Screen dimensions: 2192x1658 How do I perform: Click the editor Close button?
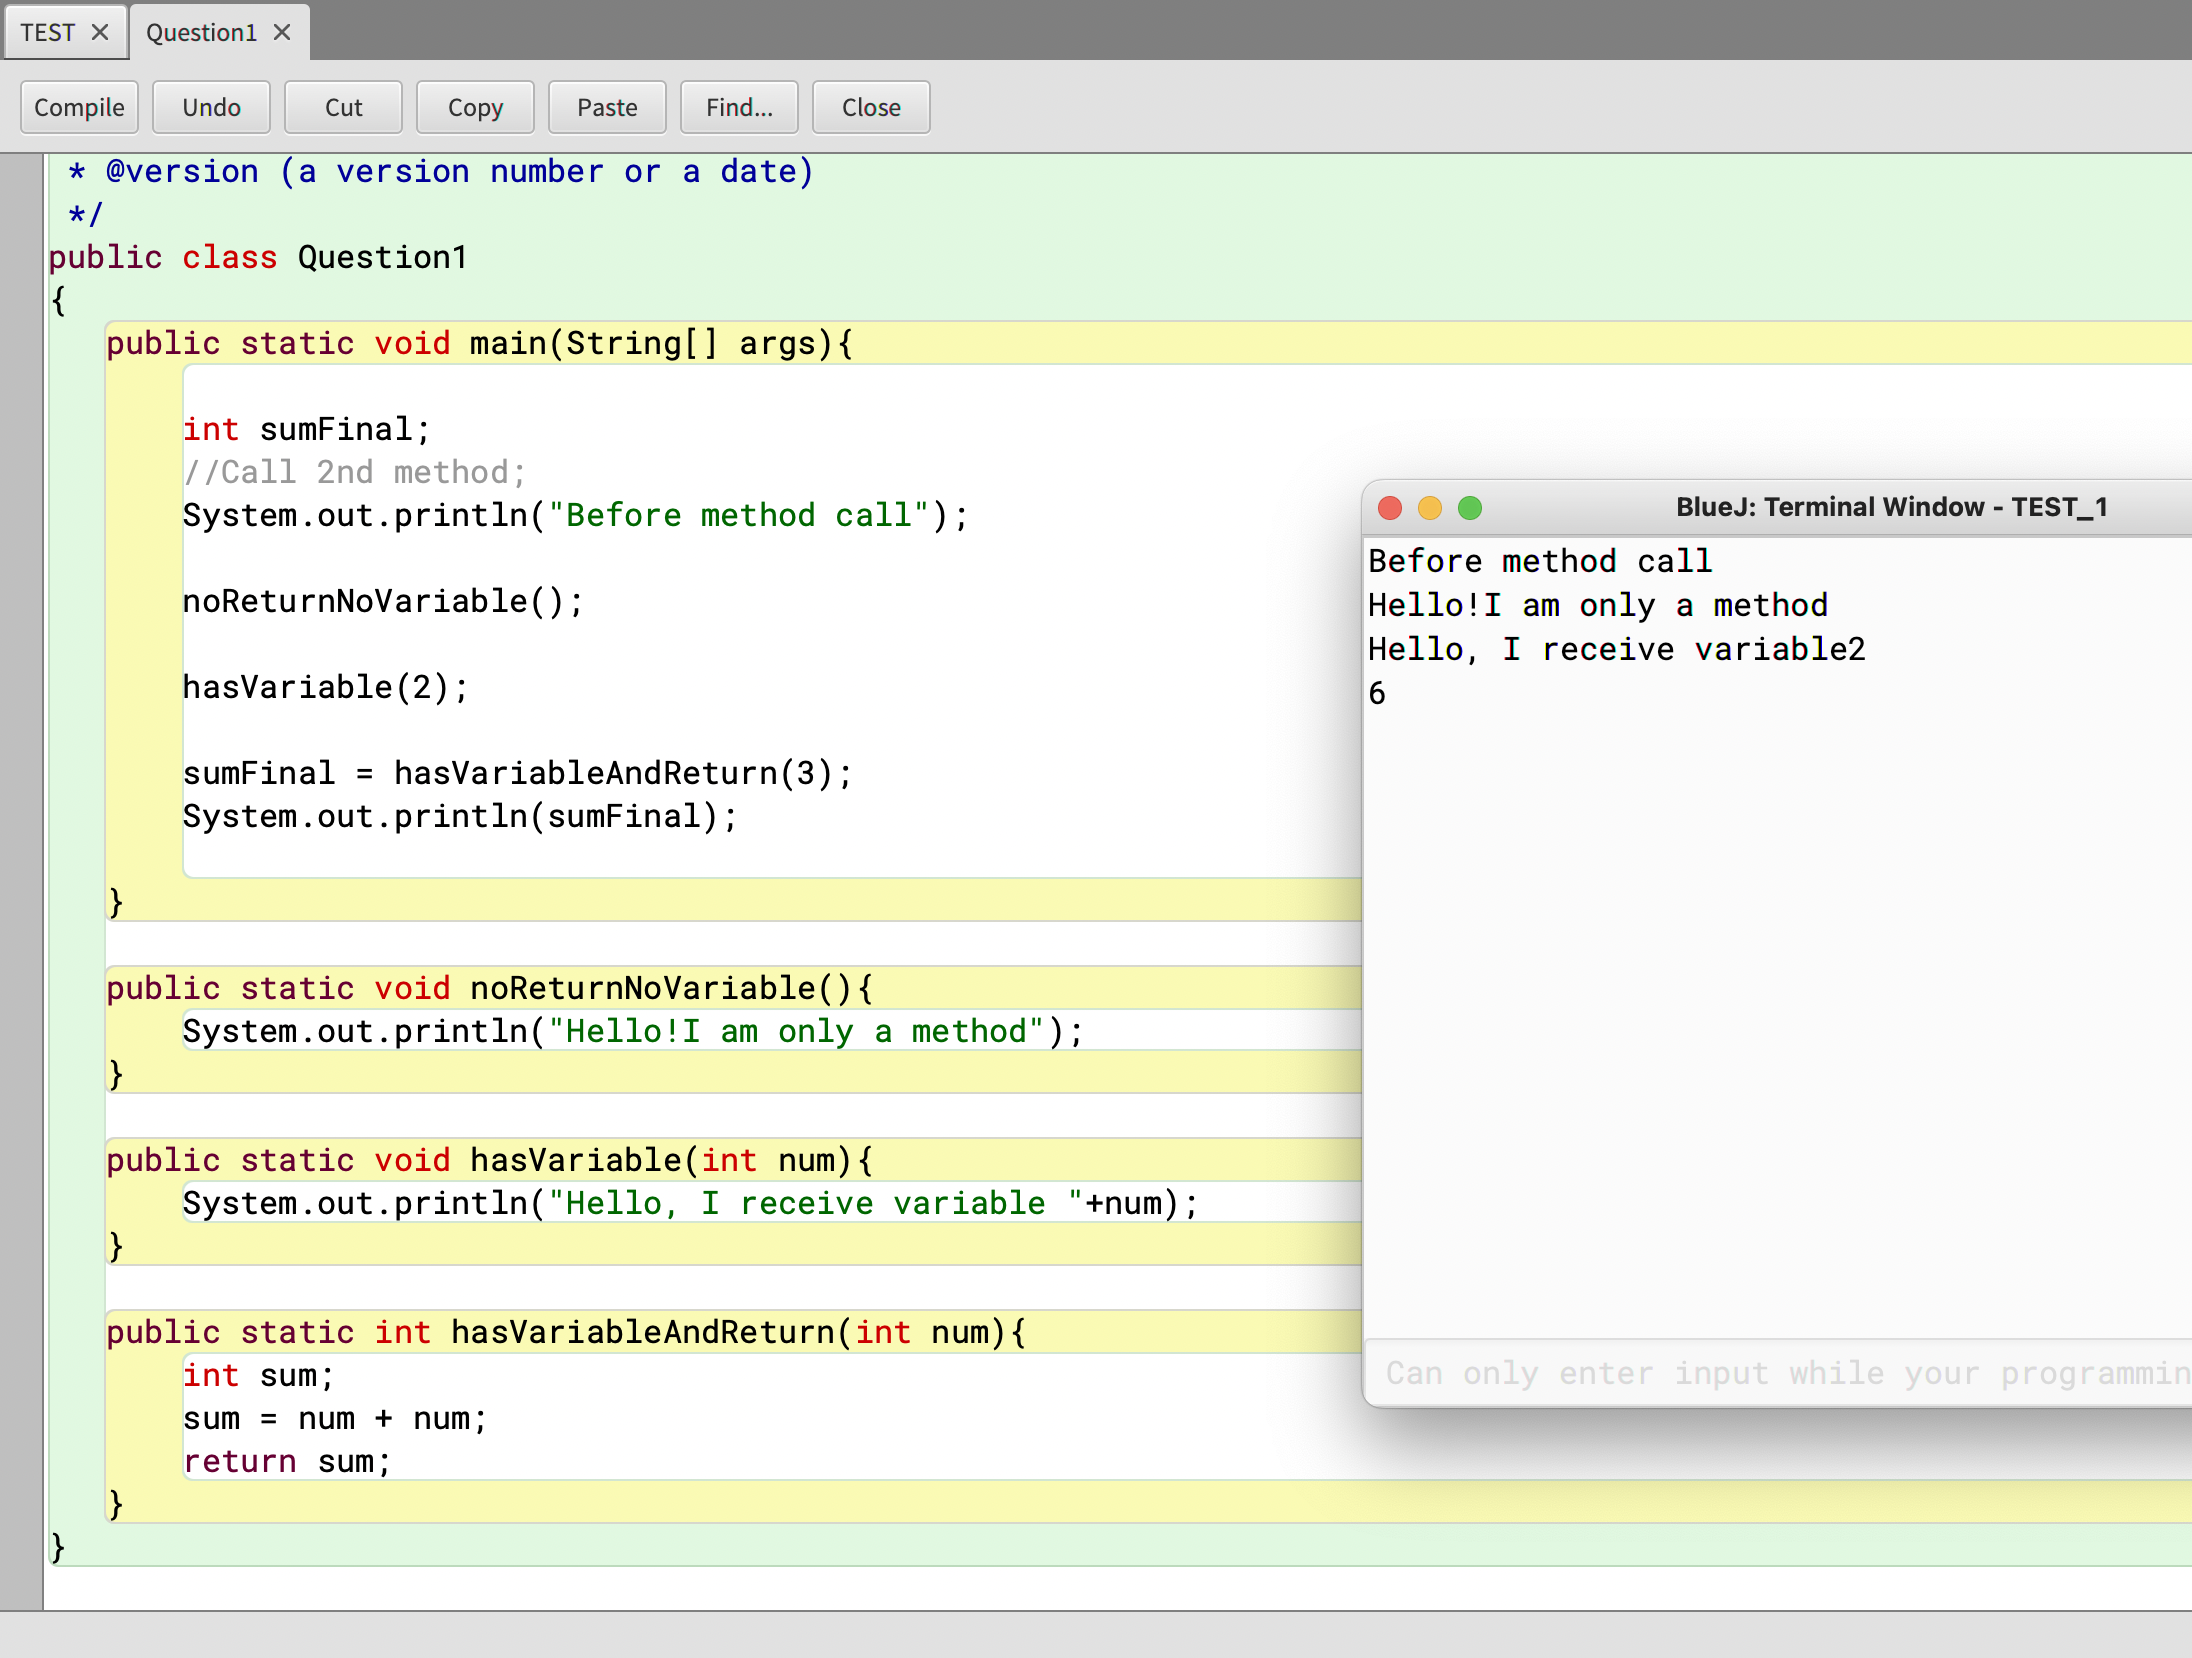(871, 107)
